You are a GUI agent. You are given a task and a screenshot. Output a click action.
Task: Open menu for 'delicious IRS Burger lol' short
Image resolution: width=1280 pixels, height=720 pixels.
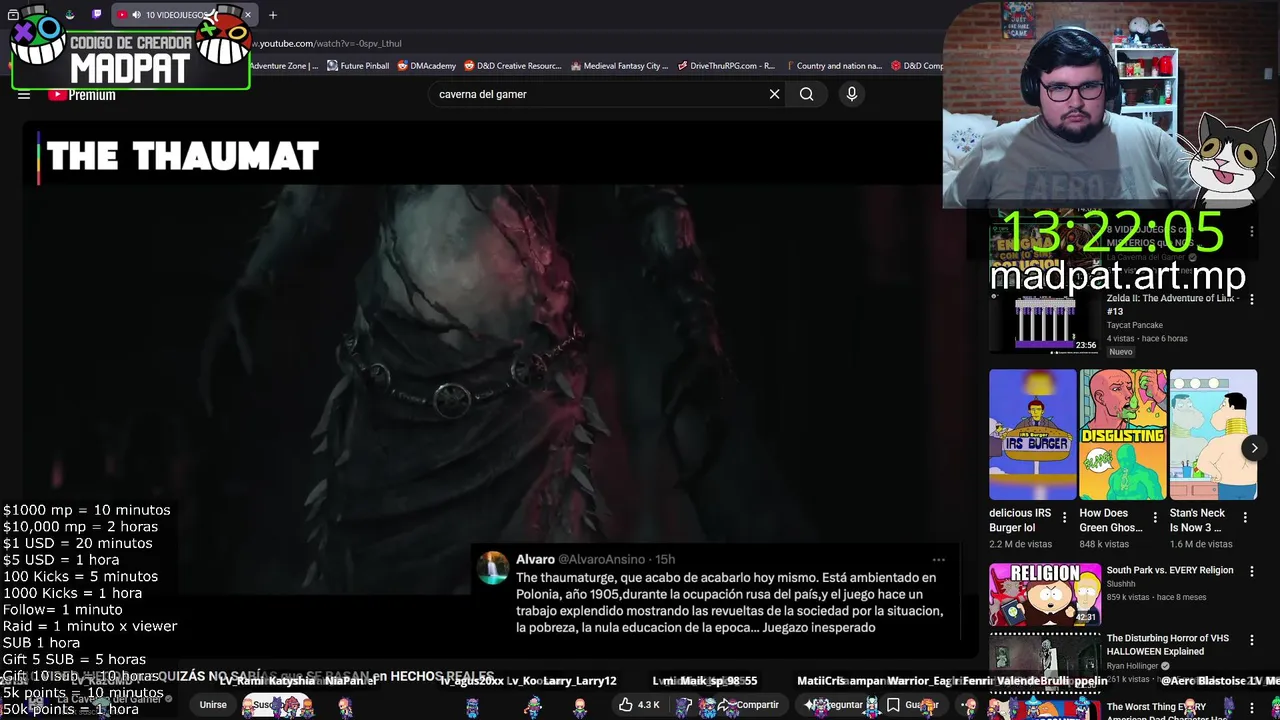coord(1064,518)
